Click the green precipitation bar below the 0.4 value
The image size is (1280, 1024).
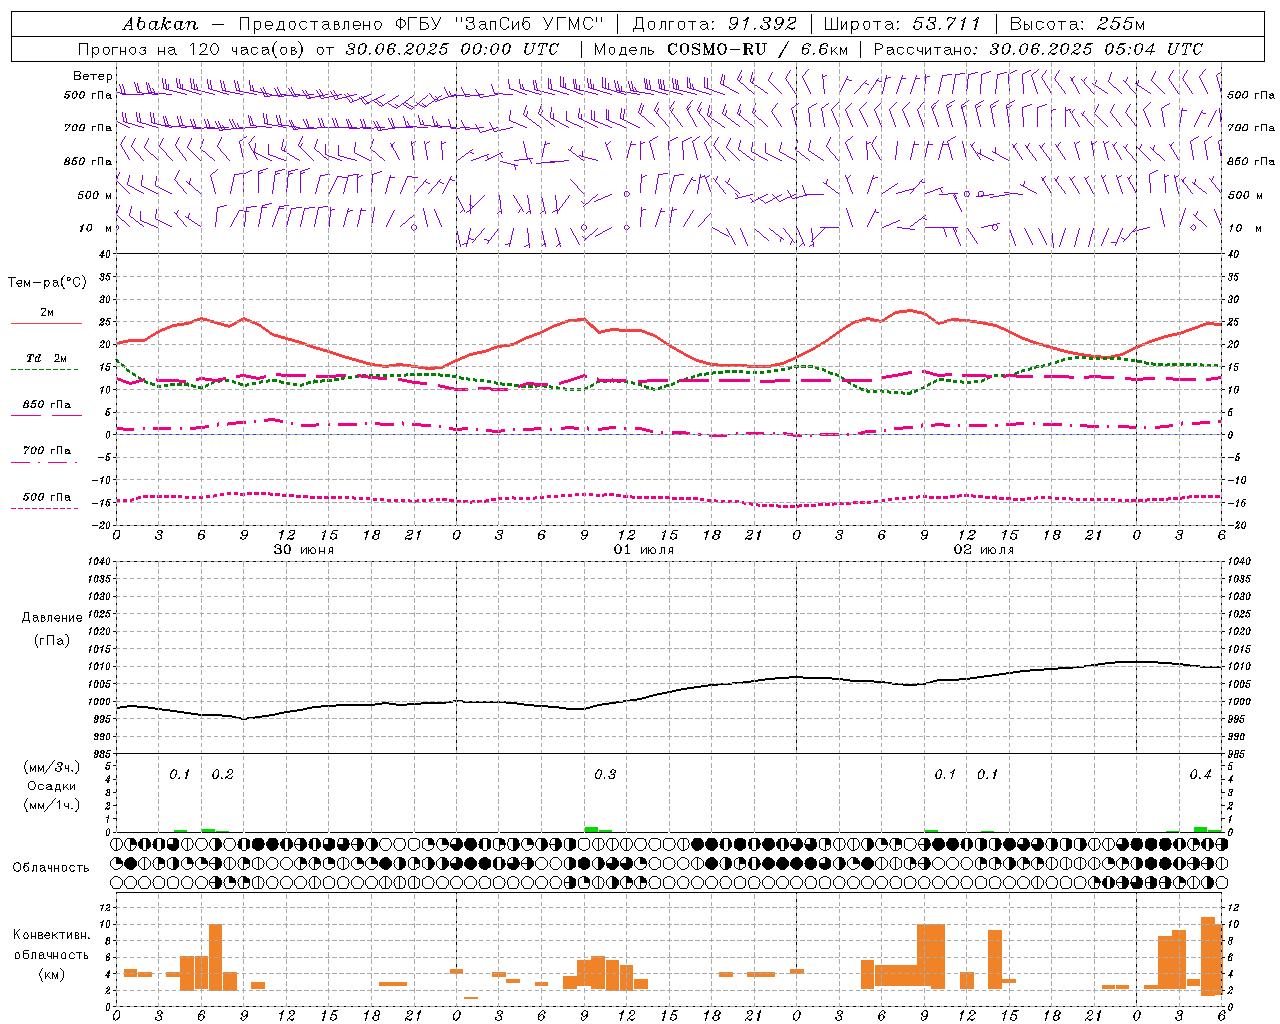[1200, 829]
